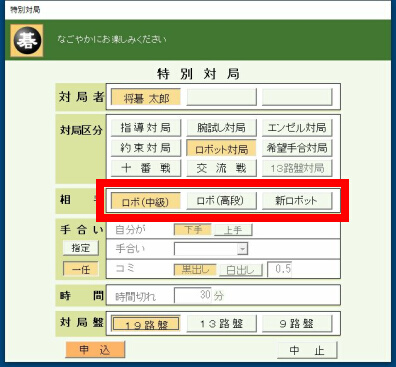Choose 十番戦 match type
This screenshot has width=396, height=367.
click(x=146, y=168)
